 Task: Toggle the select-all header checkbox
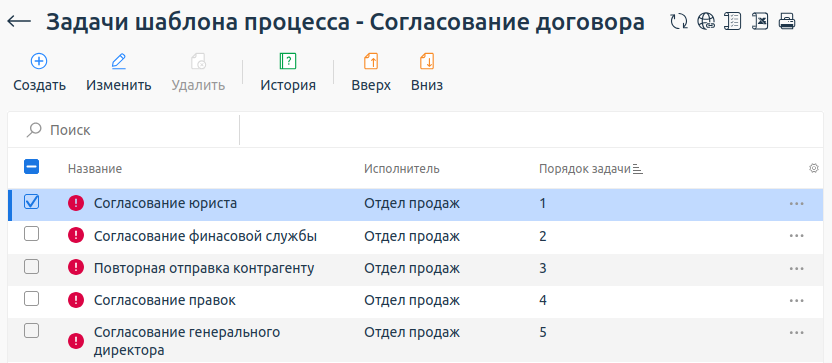pyautogui.click(x=32, y=167)
